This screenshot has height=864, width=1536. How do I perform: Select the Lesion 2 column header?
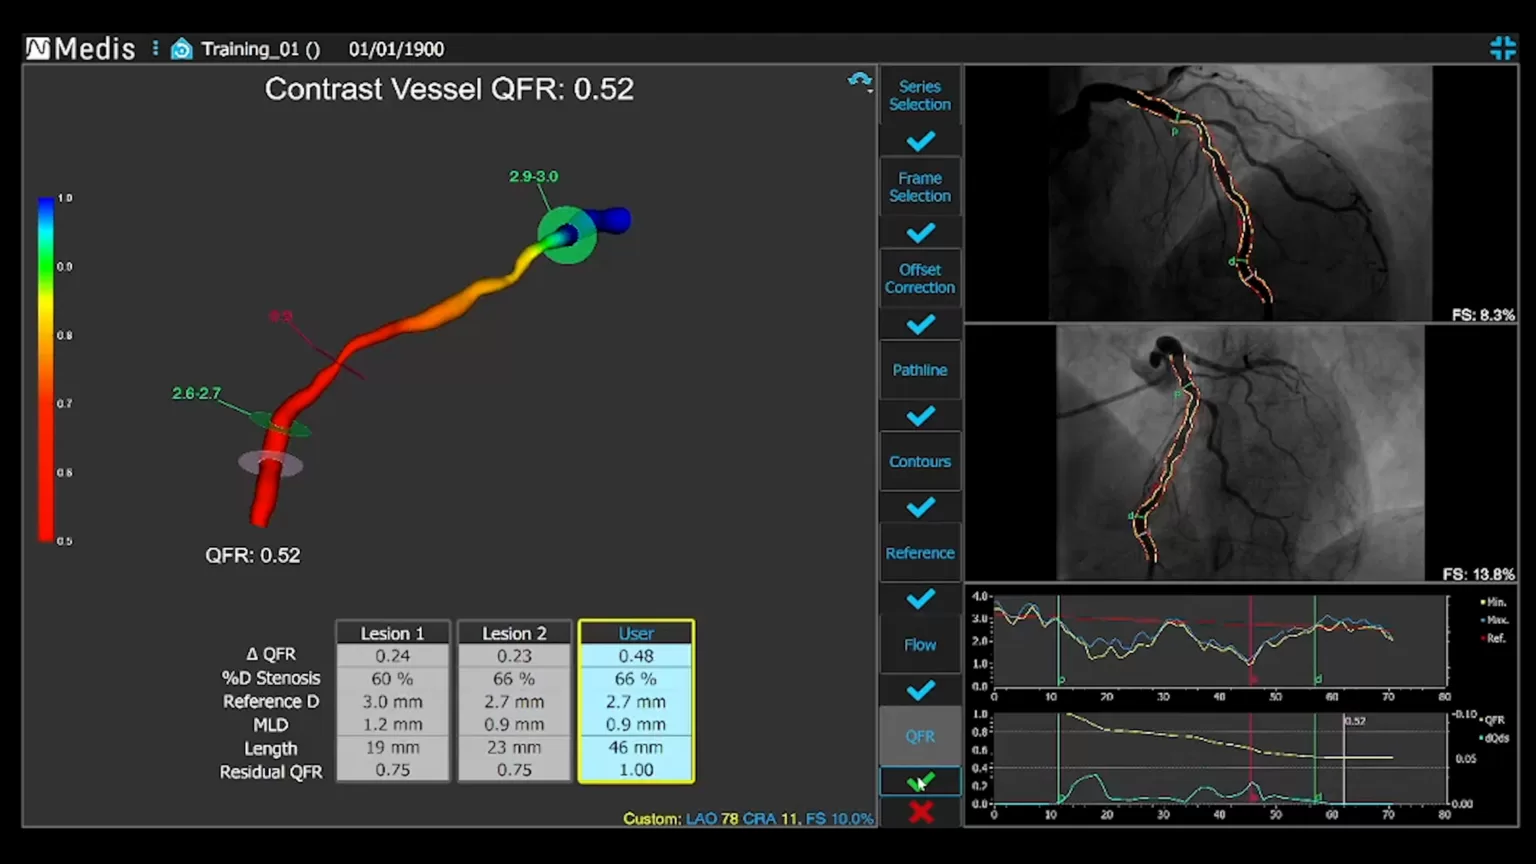click(514, 633)
